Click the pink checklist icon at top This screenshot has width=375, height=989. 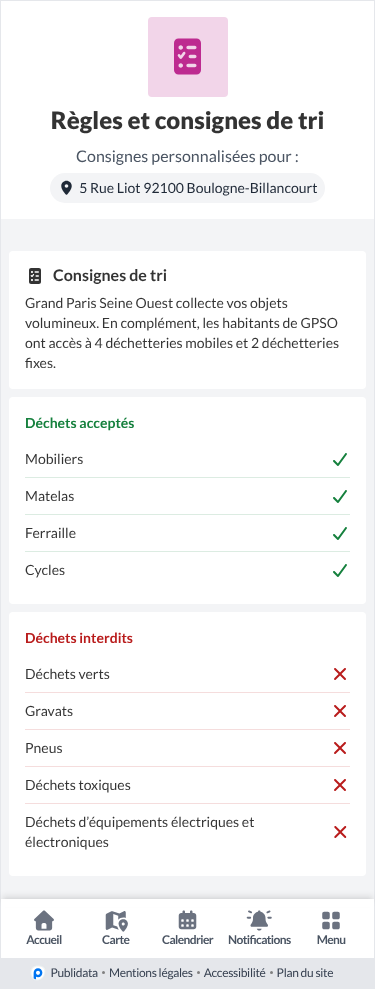tap(188, 57)
